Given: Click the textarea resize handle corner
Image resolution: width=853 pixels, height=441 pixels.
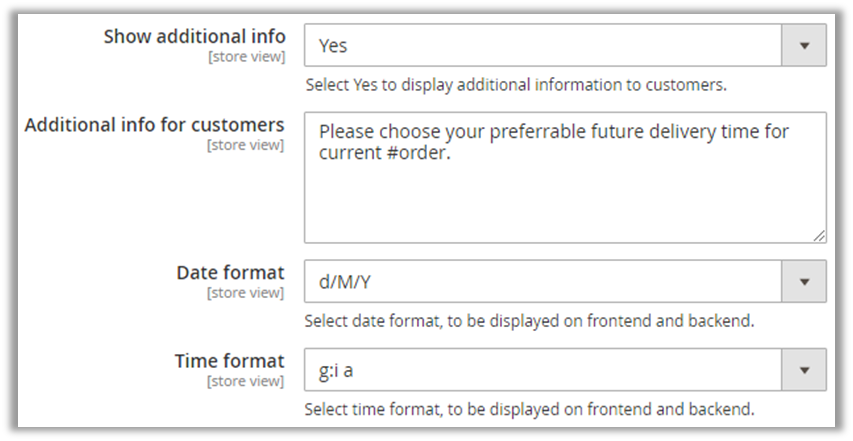Looking at the screenshot, I should pyautogui.click(x=820, y=236).
